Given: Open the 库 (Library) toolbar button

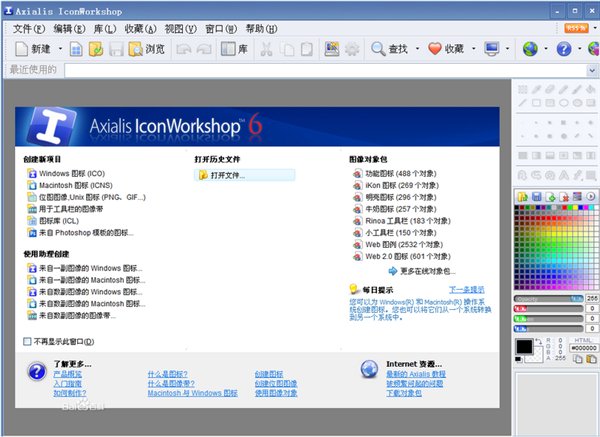Looking at the screenshot, I should (236, 48).
